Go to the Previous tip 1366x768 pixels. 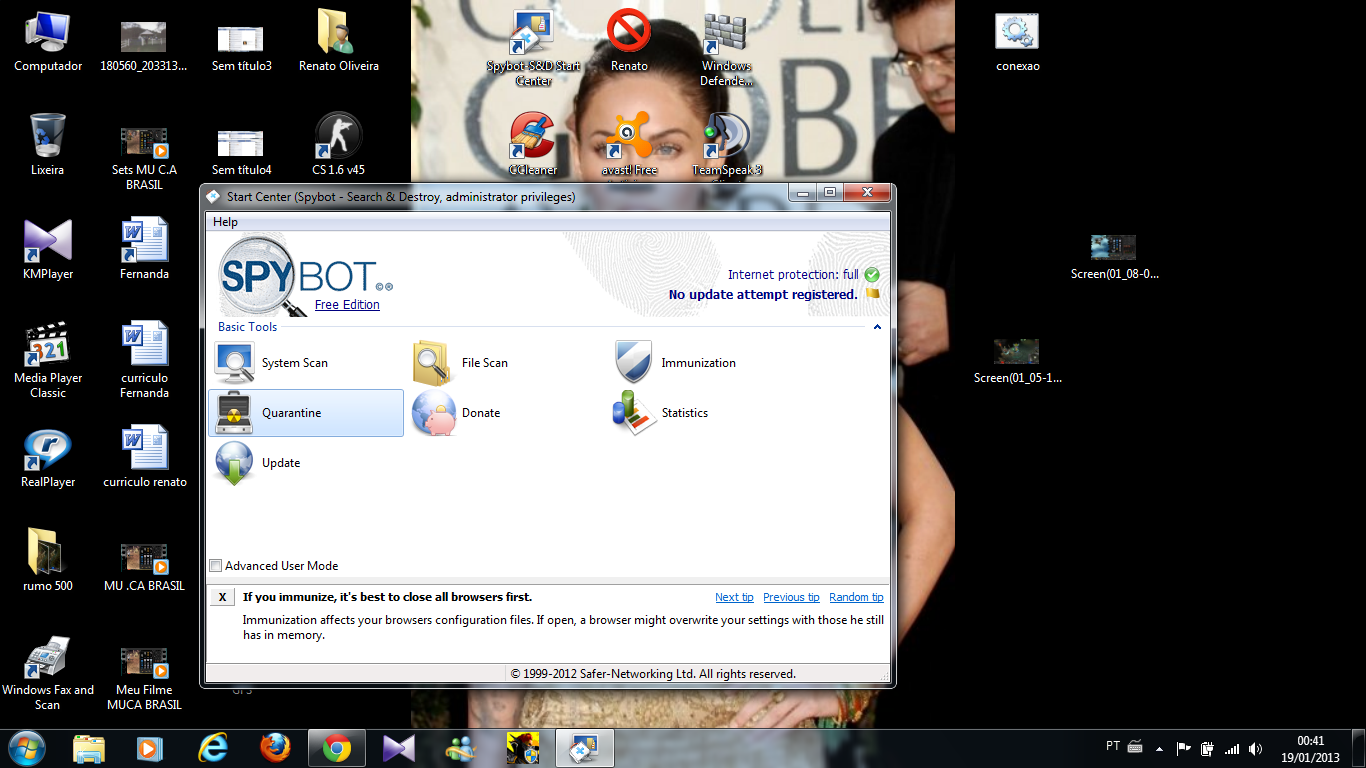pyautogui.click(x=791, y=597)
